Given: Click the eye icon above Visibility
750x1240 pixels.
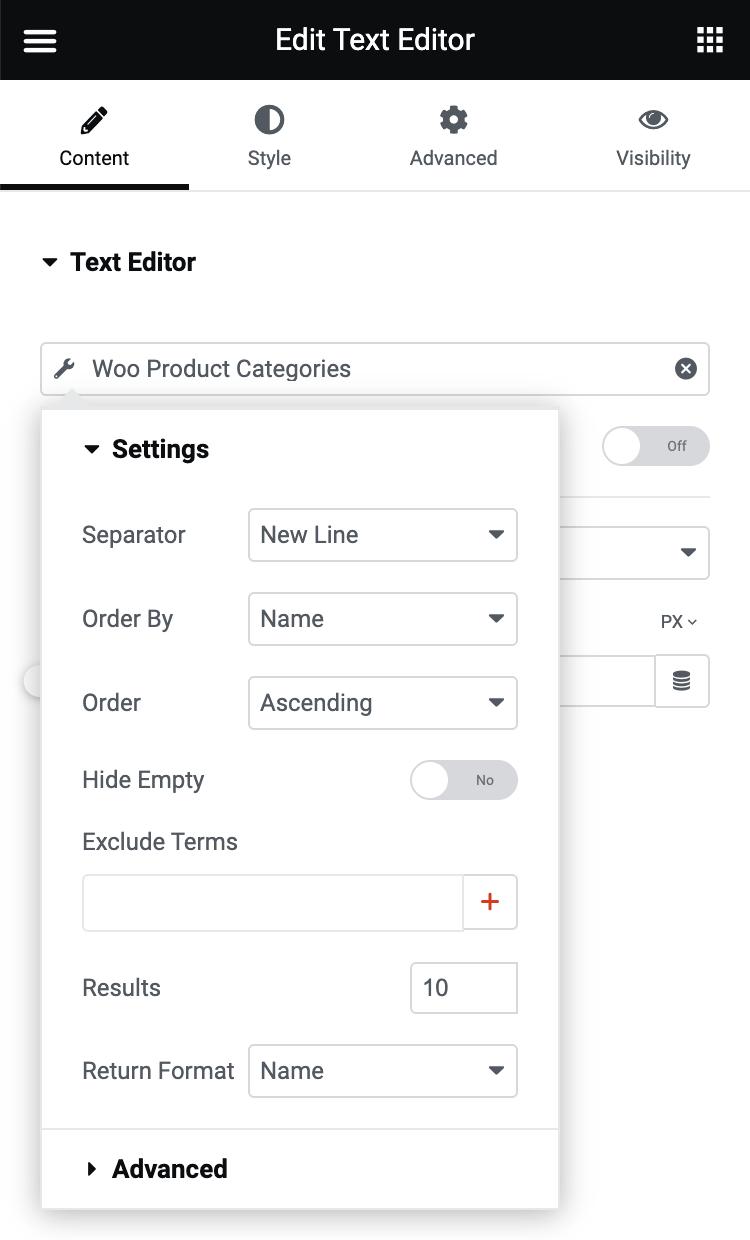Looking at the screenshot, I should [x=653, y=119].
